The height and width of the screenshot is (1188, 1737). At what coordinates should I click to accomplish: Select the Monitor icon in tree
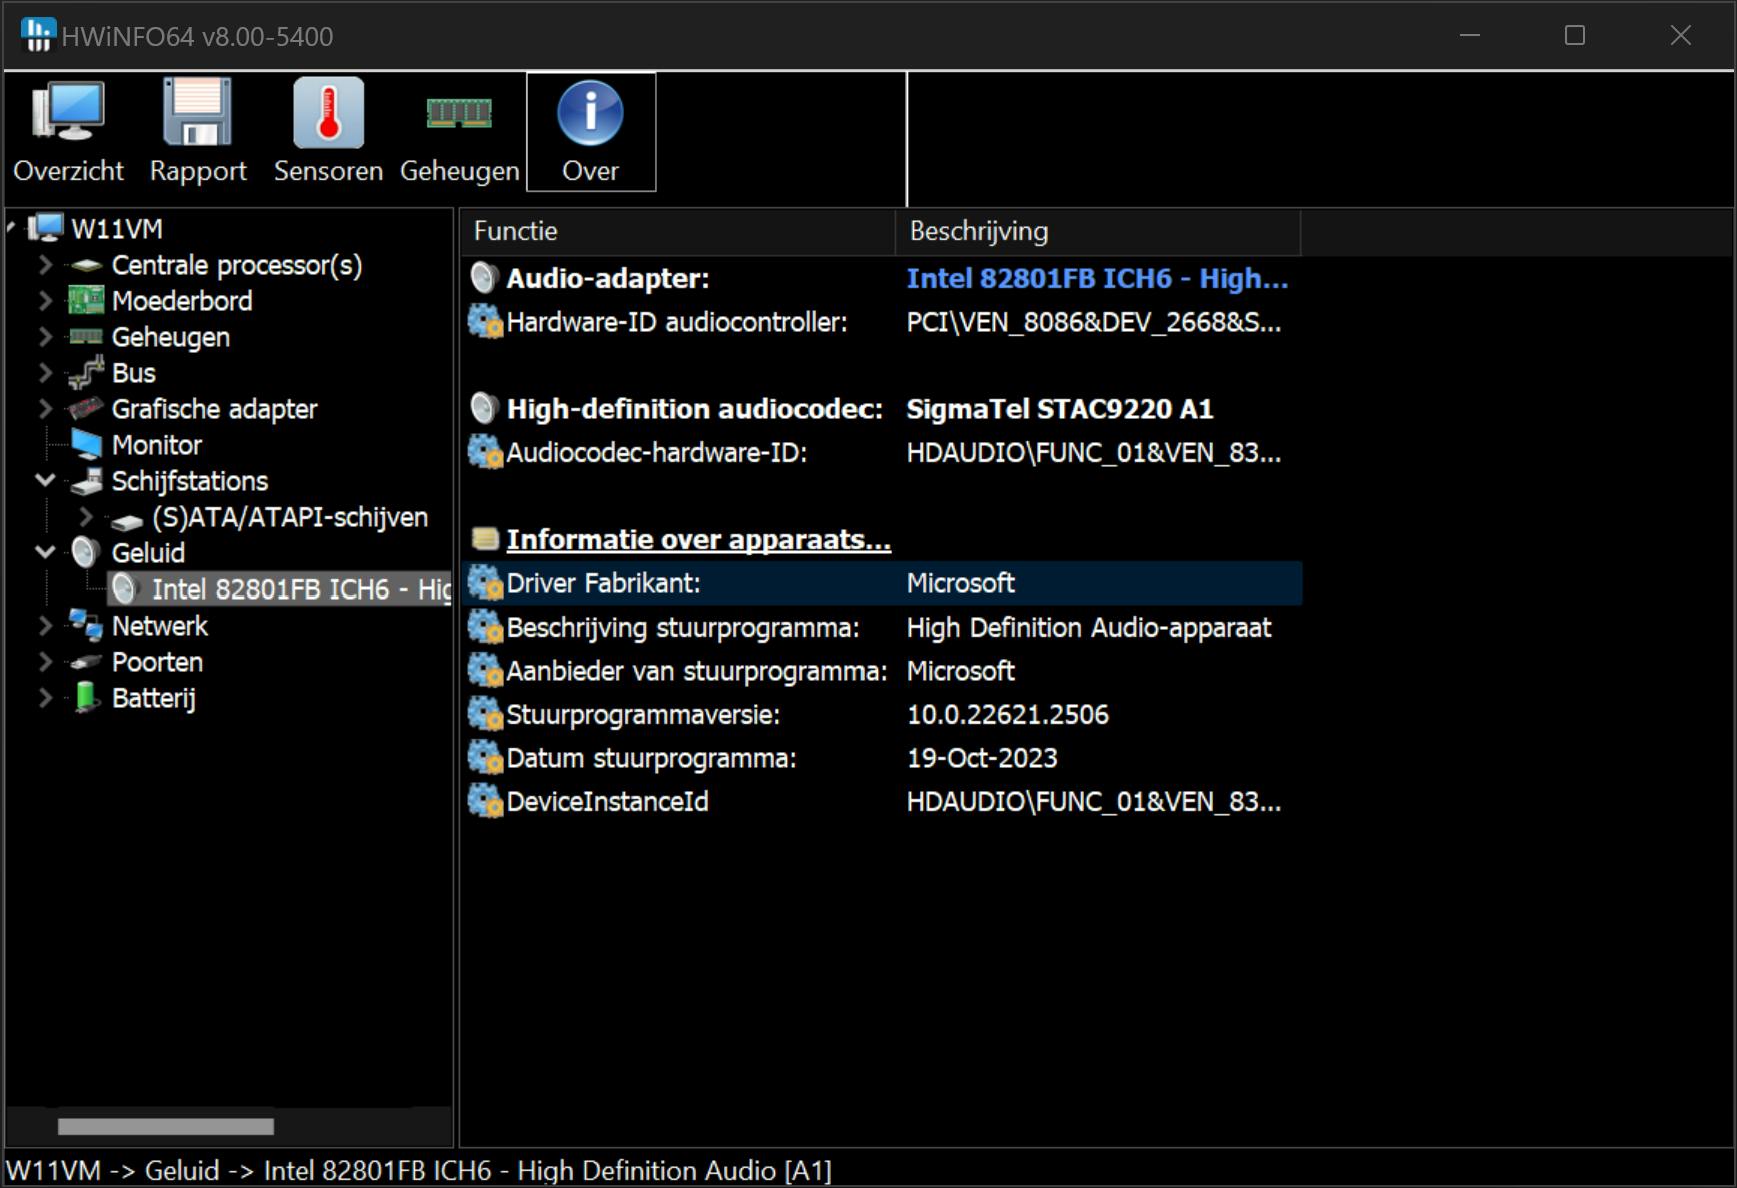coord(86,445)
